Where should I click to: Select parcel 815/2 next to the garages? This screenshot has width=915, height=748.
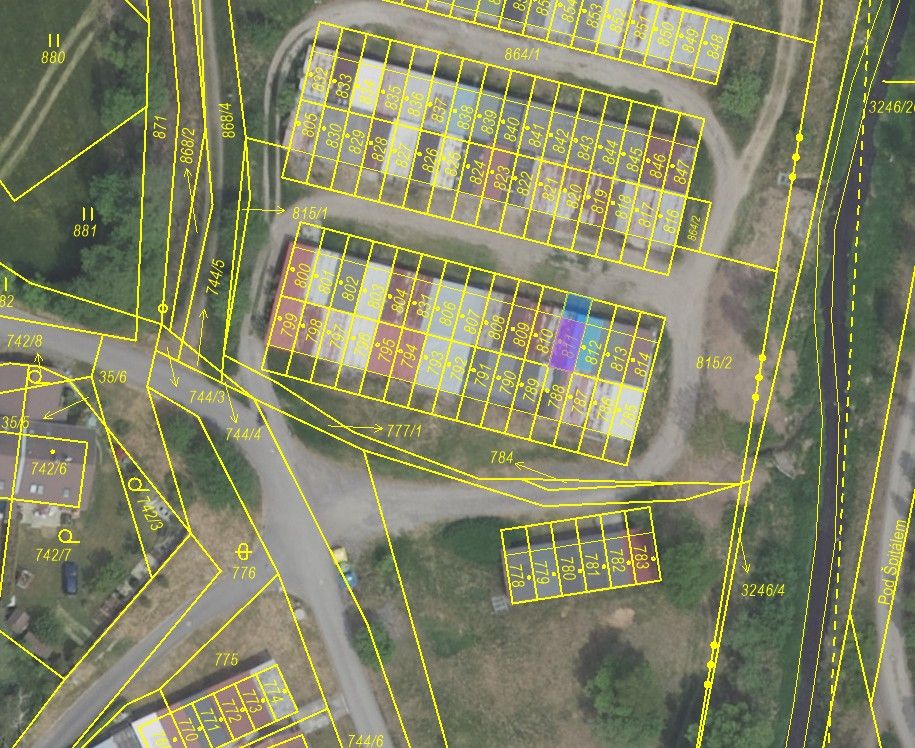point(714,362)
